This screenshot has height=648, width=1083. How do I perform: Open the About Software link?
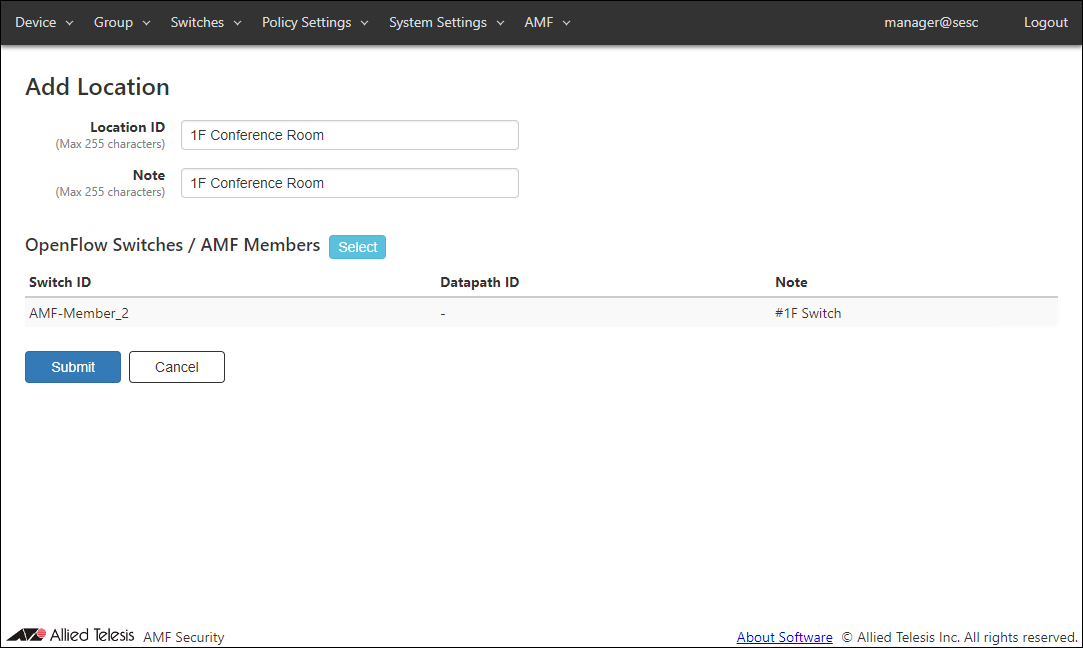point(784,637)
